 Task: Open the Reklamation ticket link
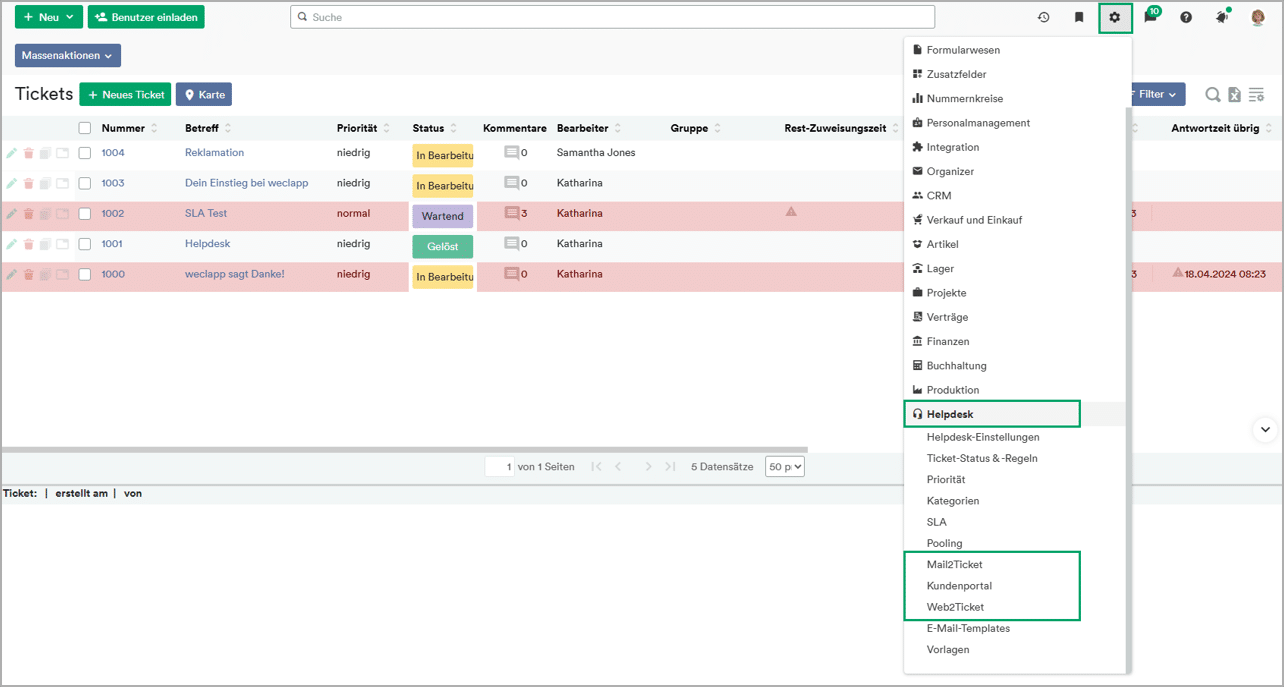(214, 153)
